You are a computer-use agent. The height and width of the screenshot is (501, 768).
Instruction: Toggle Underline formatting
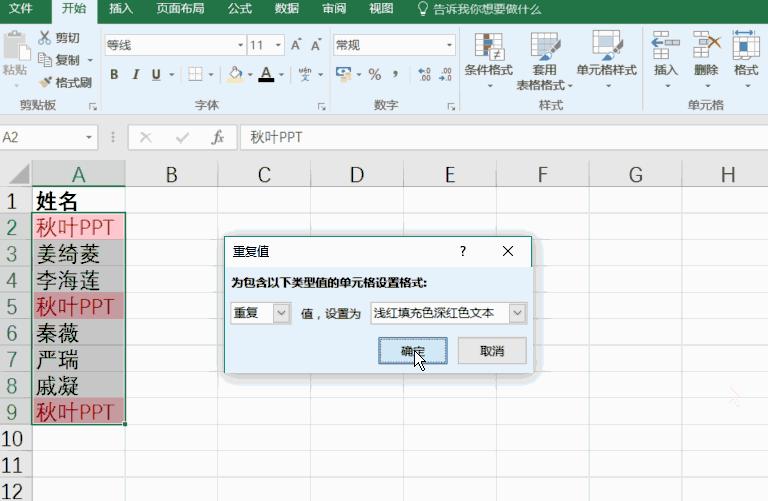coord(156,74)
